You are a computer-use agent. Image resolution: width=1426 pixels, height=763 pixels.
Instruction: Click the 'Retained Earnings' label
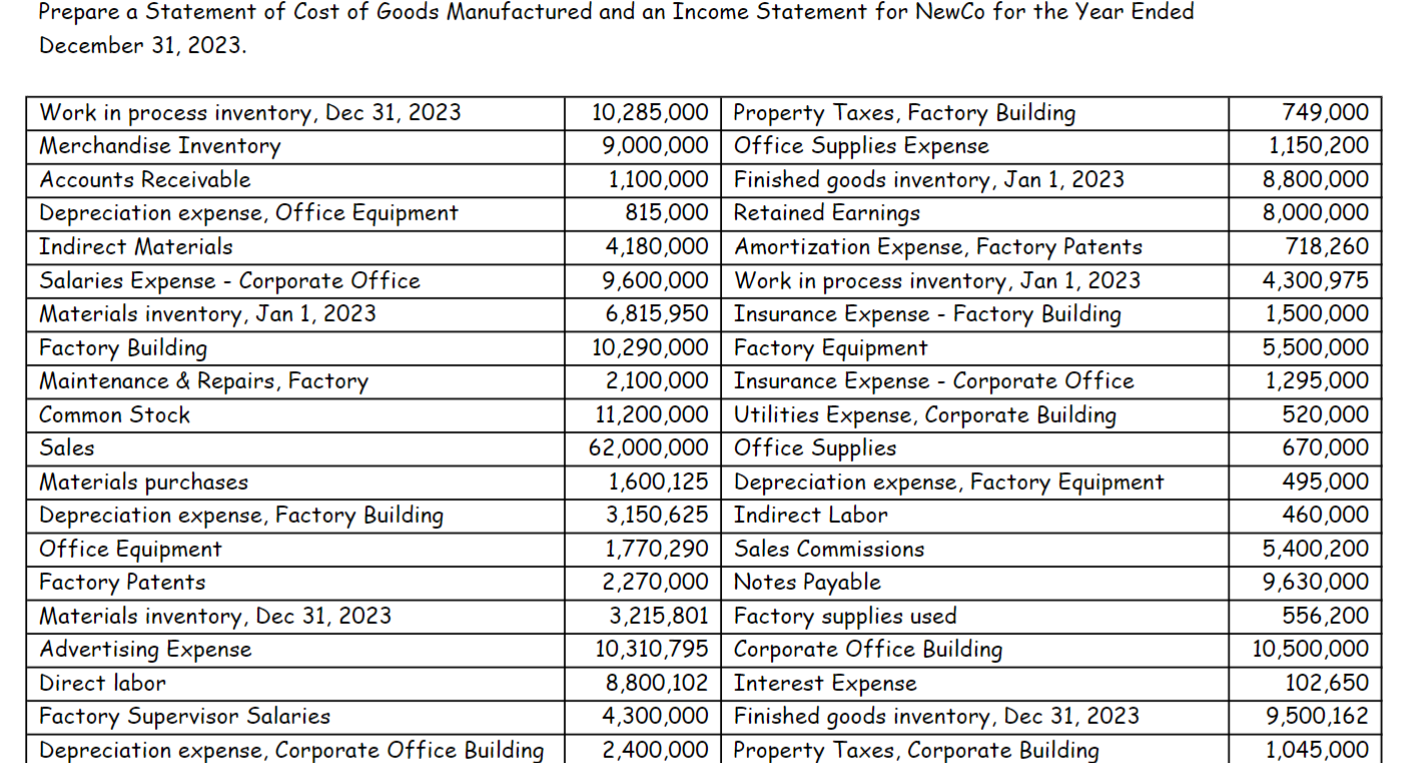pos(826,213)
